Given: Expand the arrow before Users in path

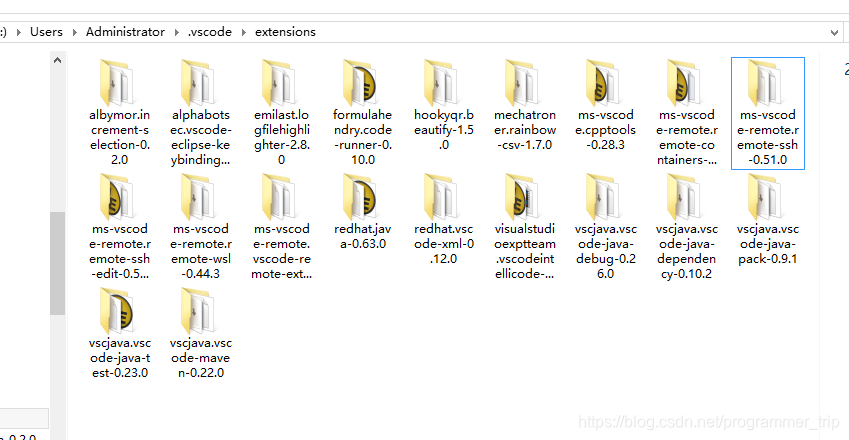Looking at the screenshot, I should tap(19, 32).
